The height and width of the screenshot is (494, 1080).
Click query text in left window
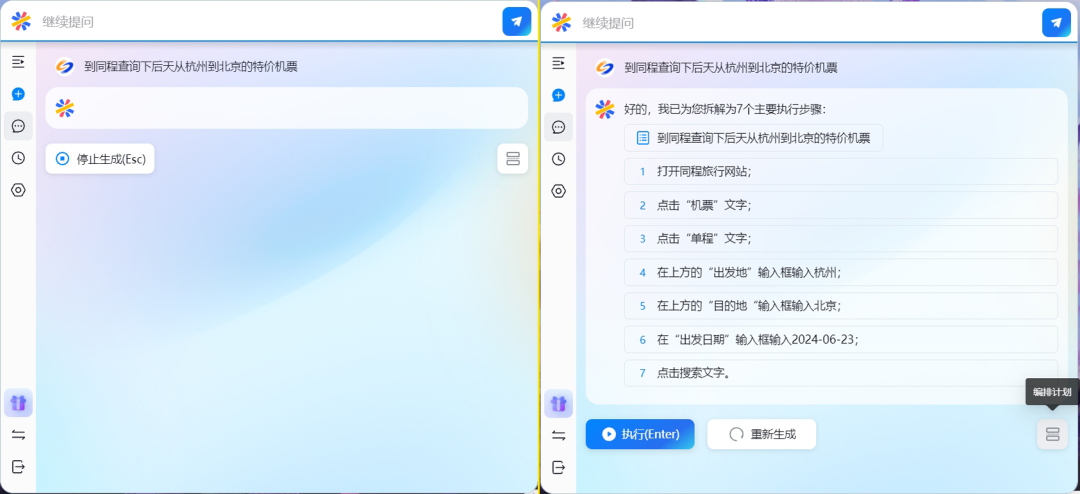click(191, 67)
